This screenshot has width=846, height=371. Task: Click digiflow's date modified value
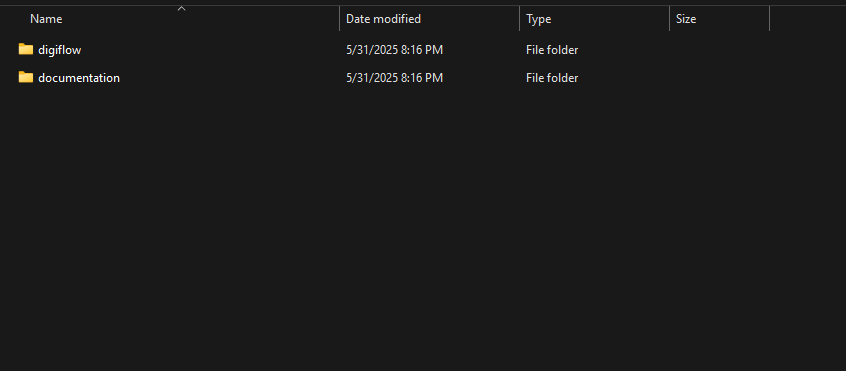pos(394,50)
